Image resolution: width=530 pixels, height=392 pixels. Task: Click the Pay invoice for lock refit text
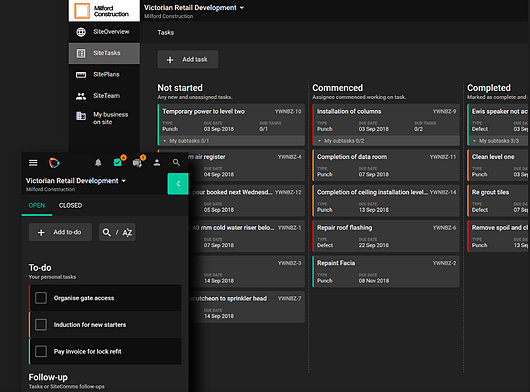tap(88, 351)
